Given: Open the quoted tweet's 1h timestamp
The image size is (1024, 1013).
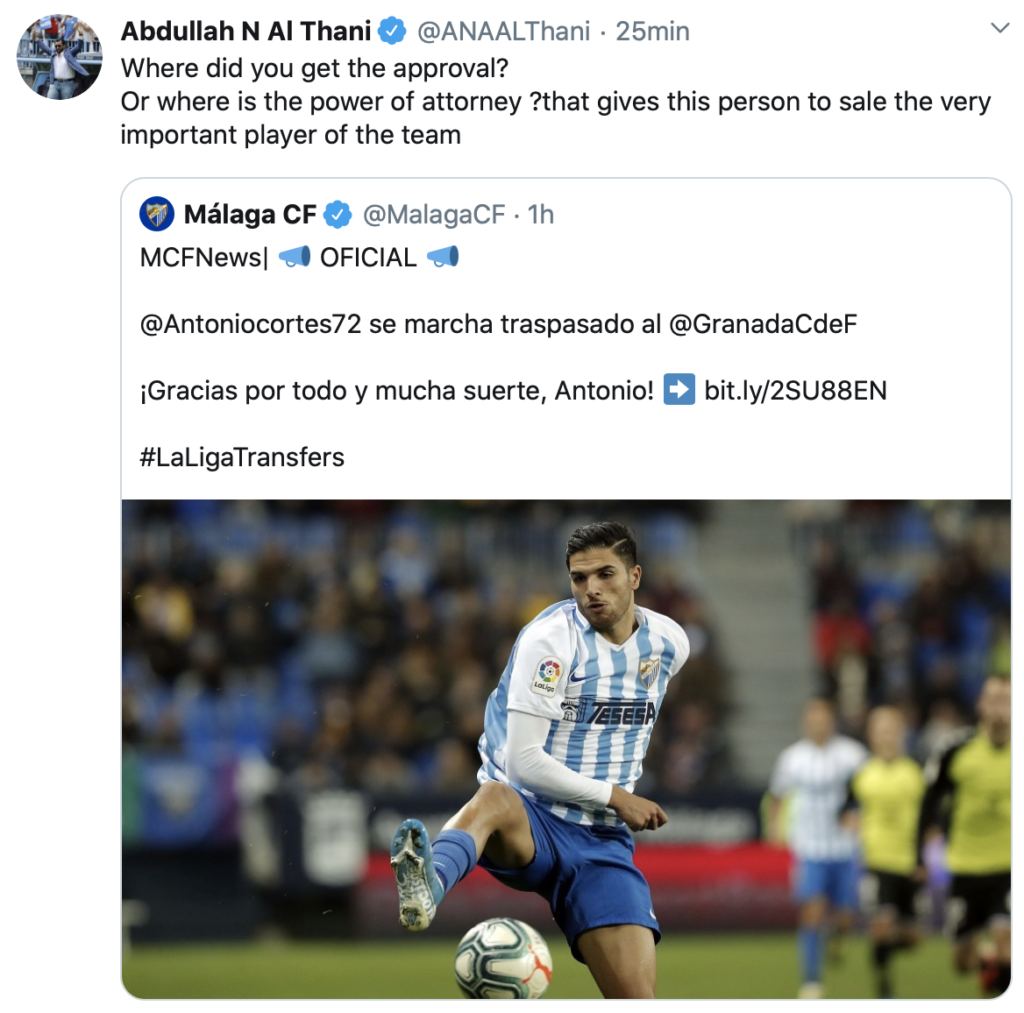Looking at the screenshot, I should pos(541,214).
